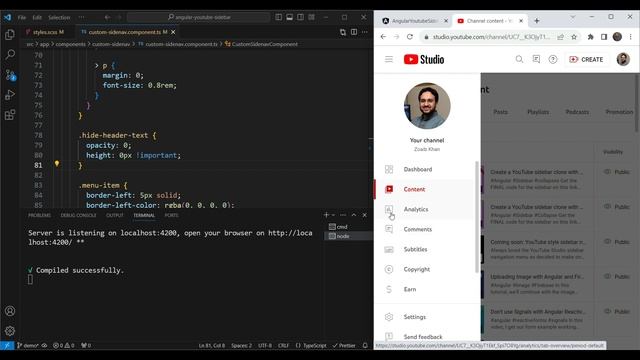Click the lightbulb code action on line 81
Viewport: 640px width, 360px height.
(57, 164)
